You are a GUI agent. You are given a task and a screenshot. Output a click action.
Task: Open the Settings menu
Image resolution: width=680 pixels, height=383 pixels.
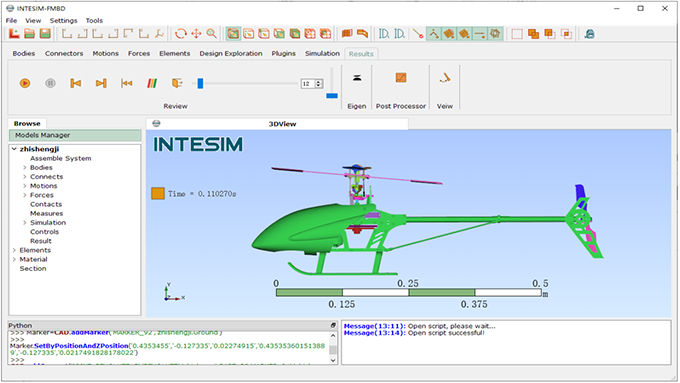pos(63,20)
